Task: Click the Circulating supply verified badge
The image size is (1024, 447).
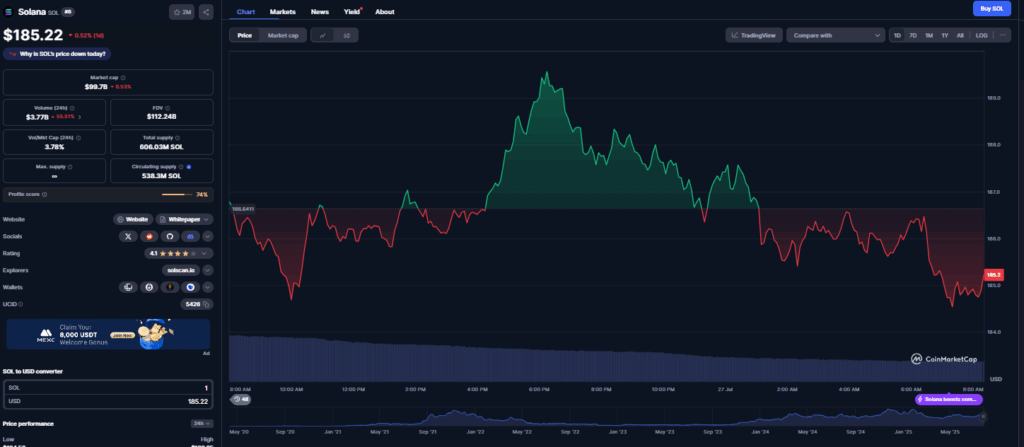Action: (189, 167)
